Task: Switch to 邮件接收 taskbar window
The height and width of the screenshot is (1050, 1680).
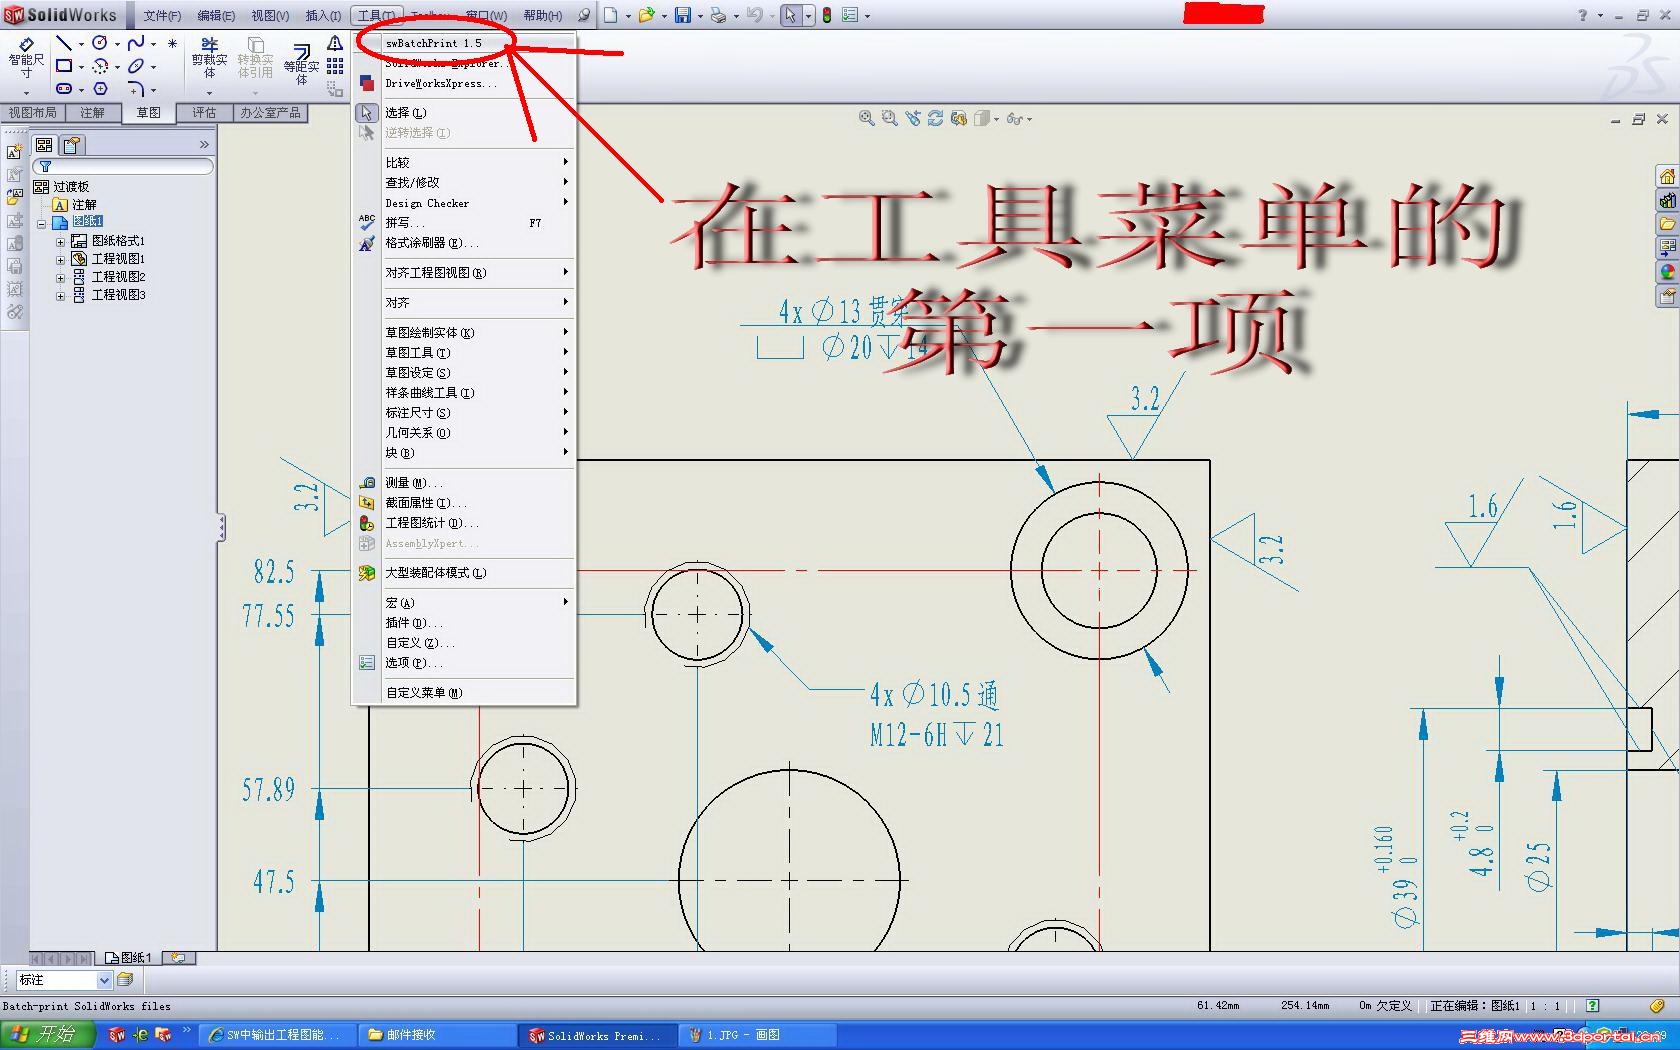Action: pos(436,1035)
